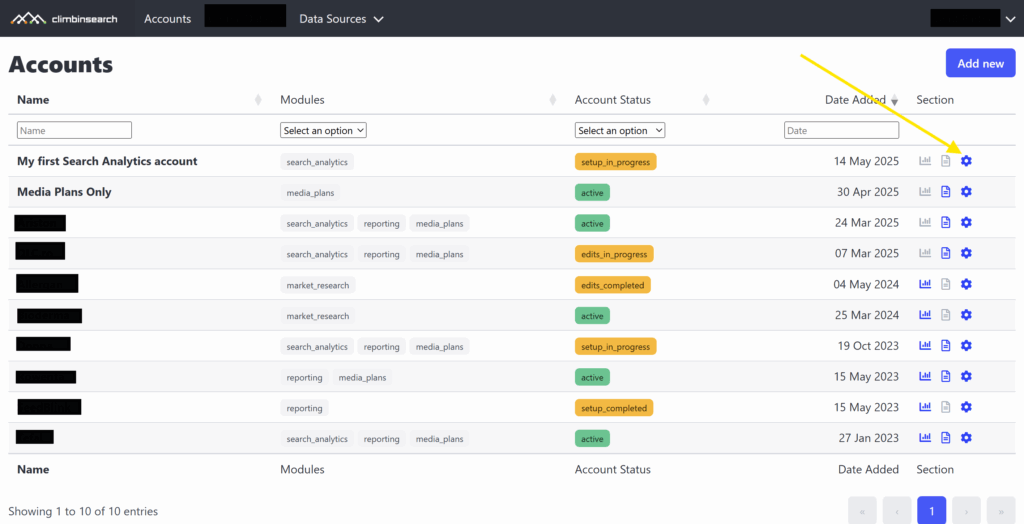Open document icon in 15 May 2023 active row
The height and width of the screenshot is (524, 1024).
pyautogui.click(x=946, y=377)
